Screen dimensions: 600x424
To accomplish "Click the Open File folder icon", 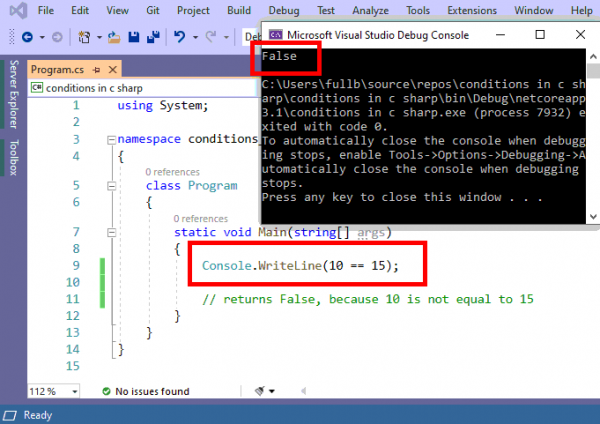I will (x=115, y=37).
